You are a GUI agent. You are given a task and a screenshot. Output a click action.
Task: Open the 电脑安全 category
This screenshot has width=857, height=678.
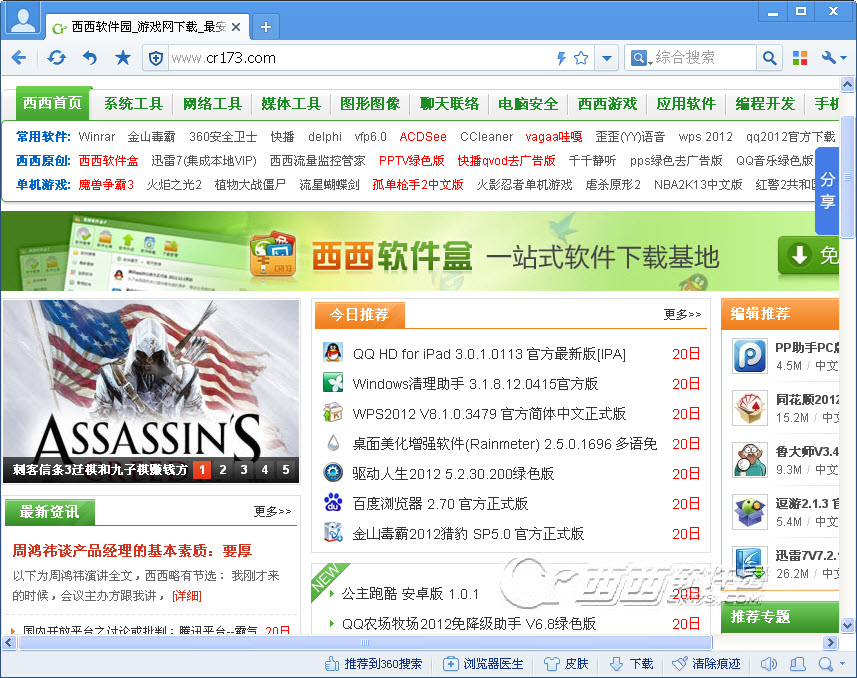click(528, 103)
